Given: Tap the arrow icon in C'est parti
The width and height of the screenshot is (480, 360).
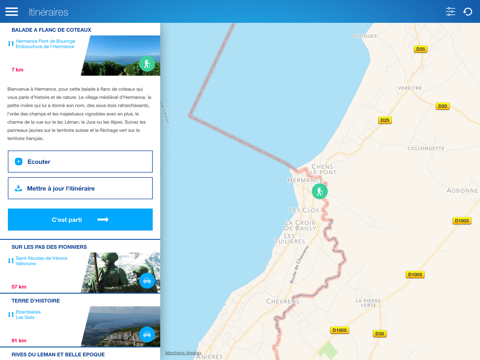Looking at the screenshot, I should click(x=103, y=219).
